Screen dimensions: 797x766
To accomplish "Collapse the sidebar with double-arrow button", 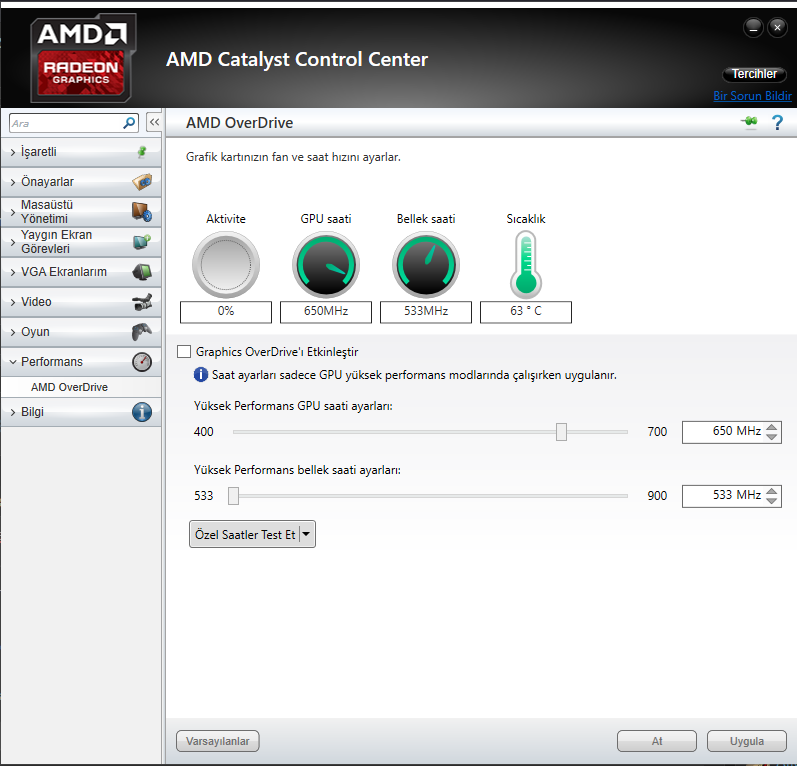I will 155,122.
